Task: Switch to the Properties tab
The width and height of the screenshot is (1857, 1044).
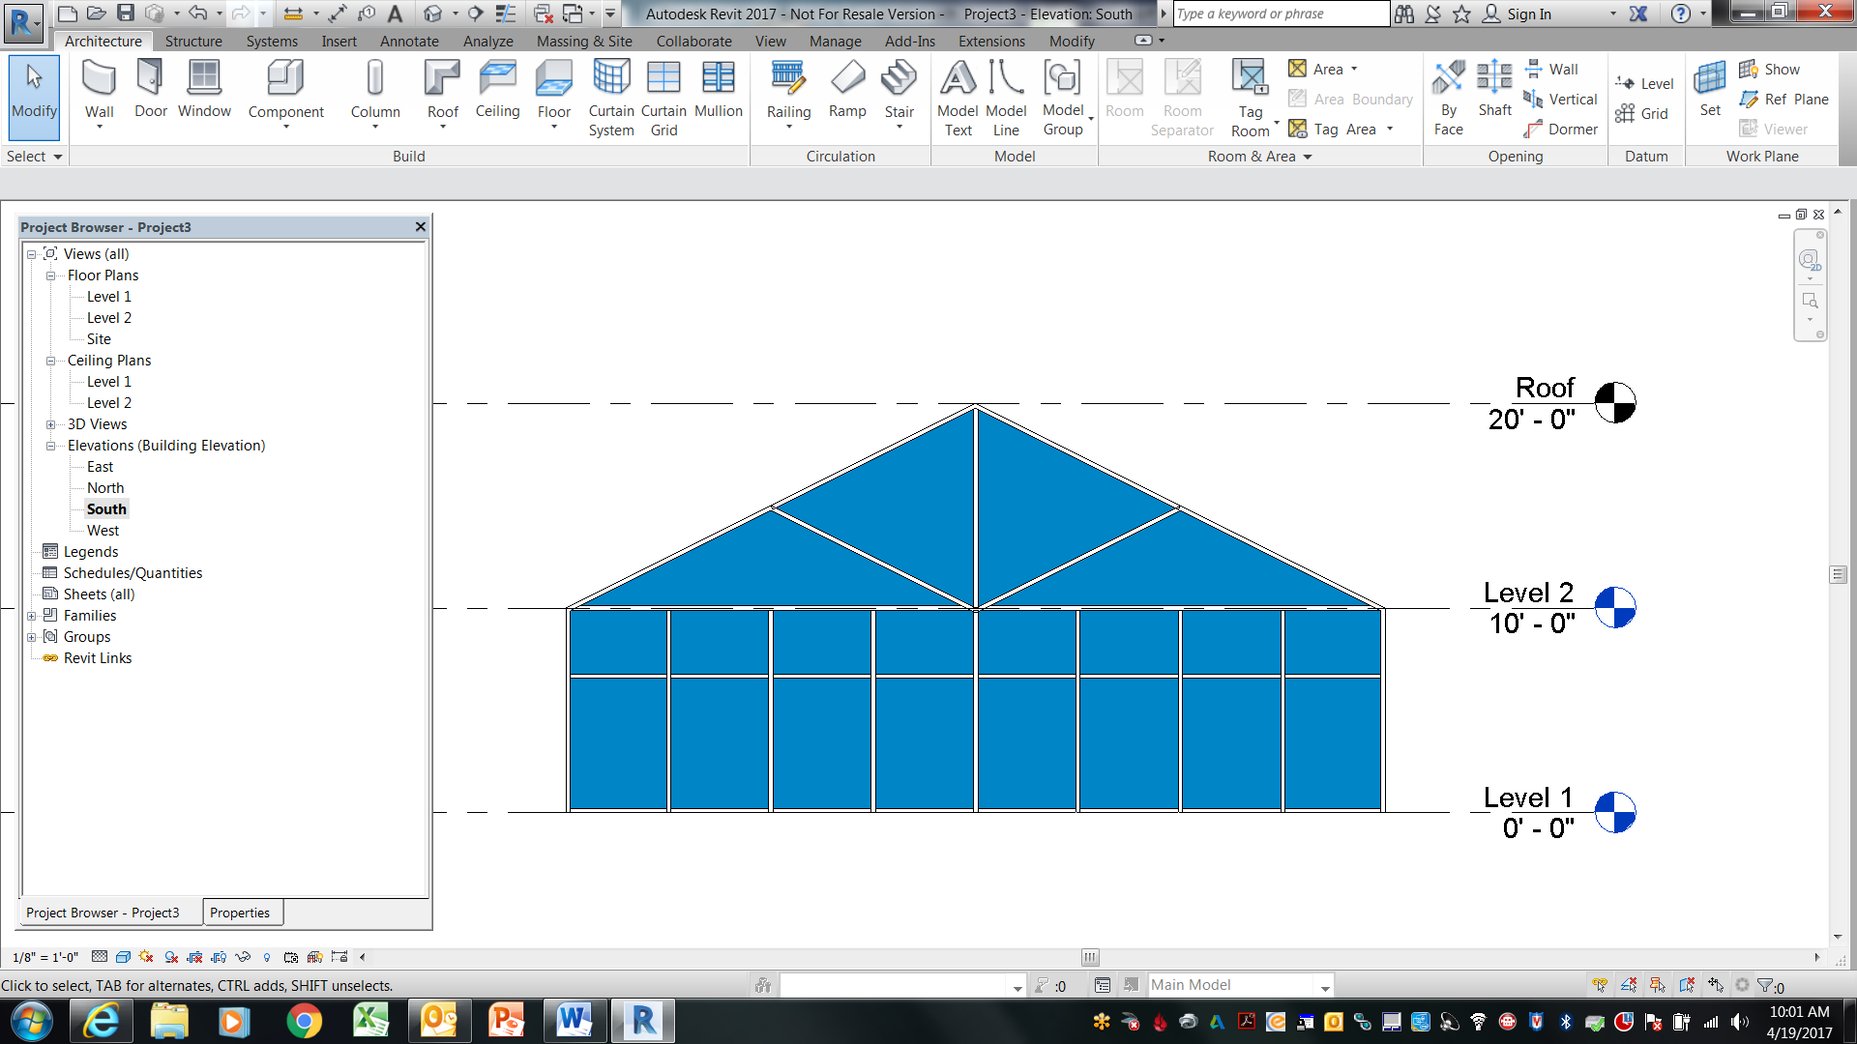Action: pos(241,912)
